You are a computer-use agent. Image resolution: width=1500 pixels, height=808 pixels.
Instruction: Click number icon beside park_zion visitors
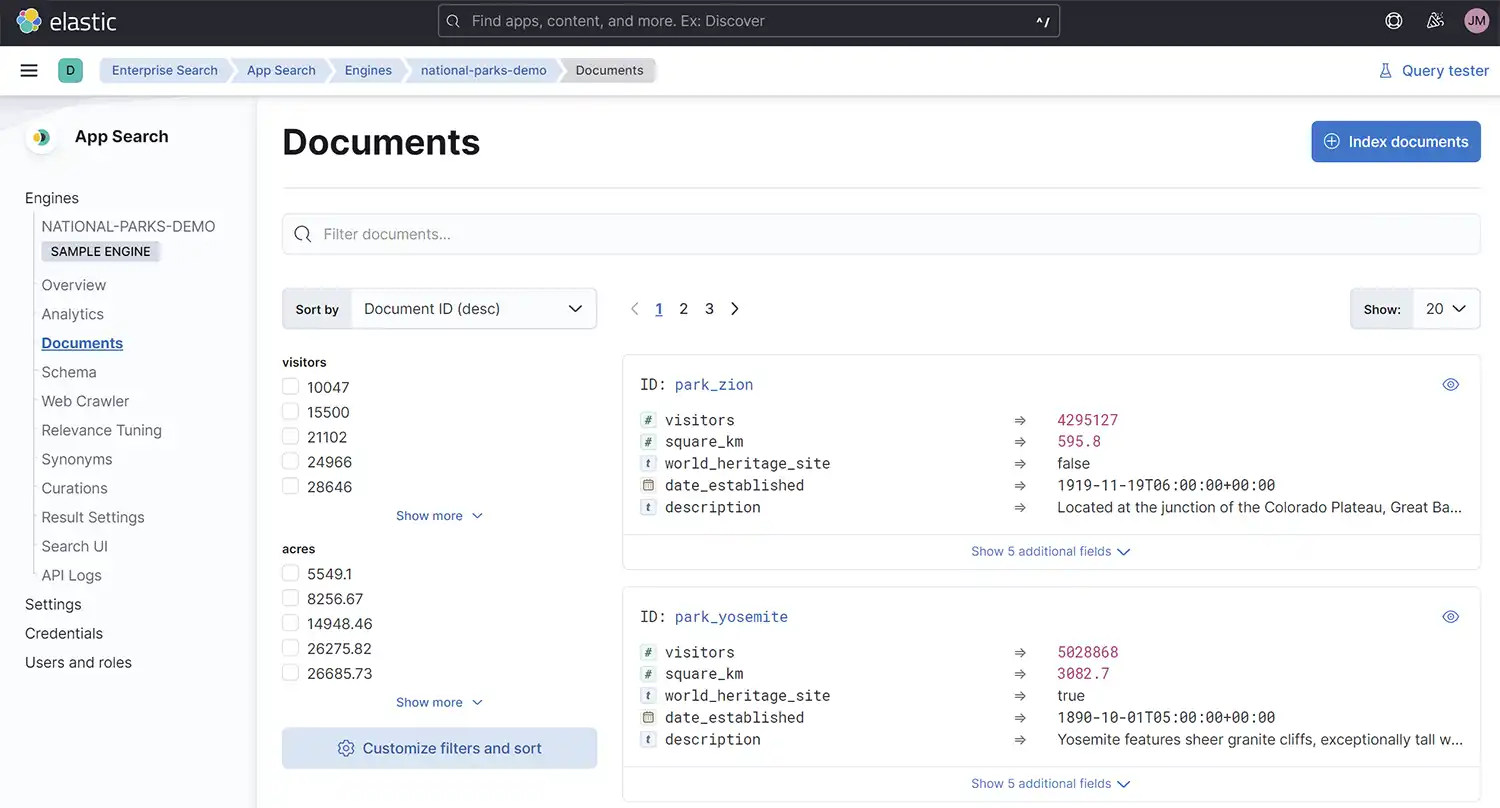pyautogui.click(x=648, y=420)
